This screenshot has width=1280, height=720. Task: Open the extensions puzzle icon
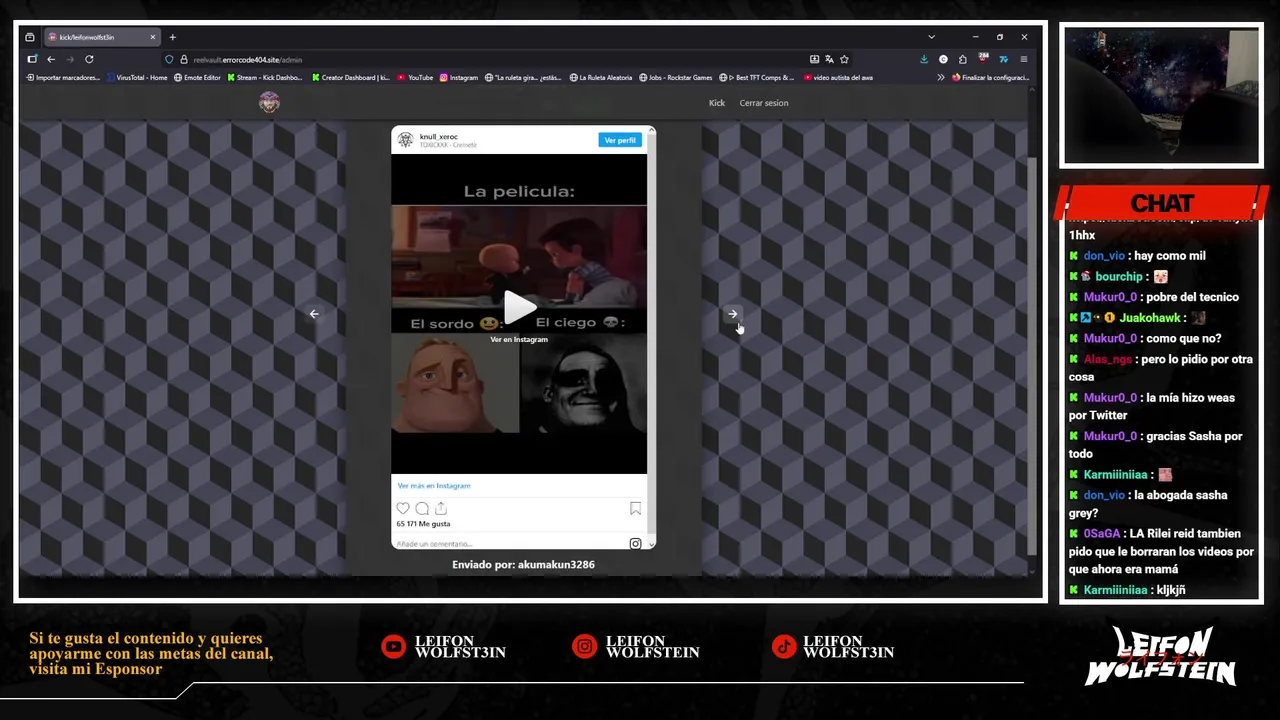tap(963, 59)
